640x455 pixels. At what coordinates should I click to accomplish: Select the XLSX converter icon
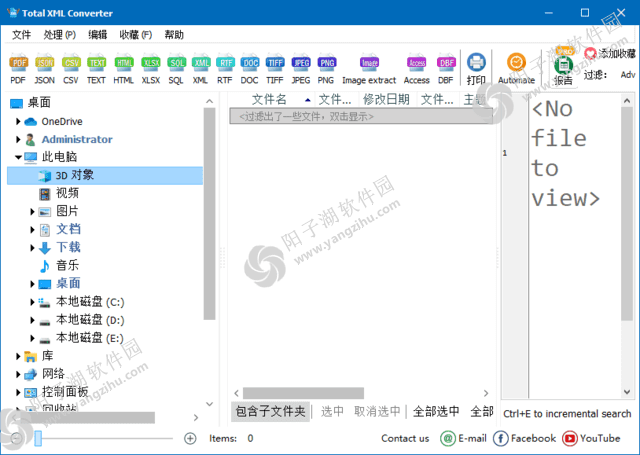(151, 69)
